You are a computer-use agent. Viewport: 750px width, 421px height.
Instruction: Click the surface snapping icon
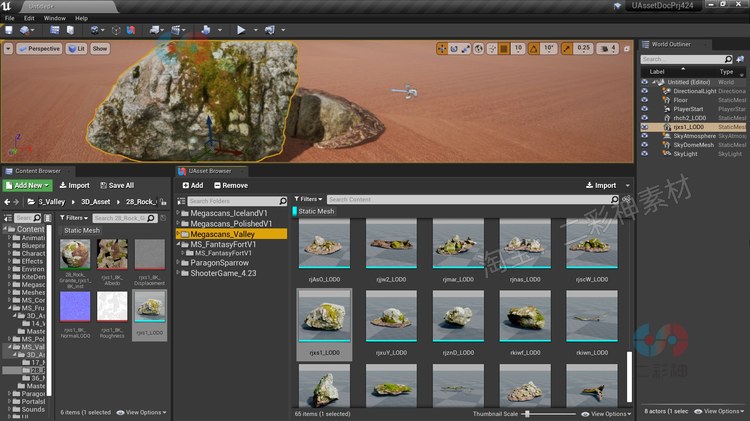492,49
